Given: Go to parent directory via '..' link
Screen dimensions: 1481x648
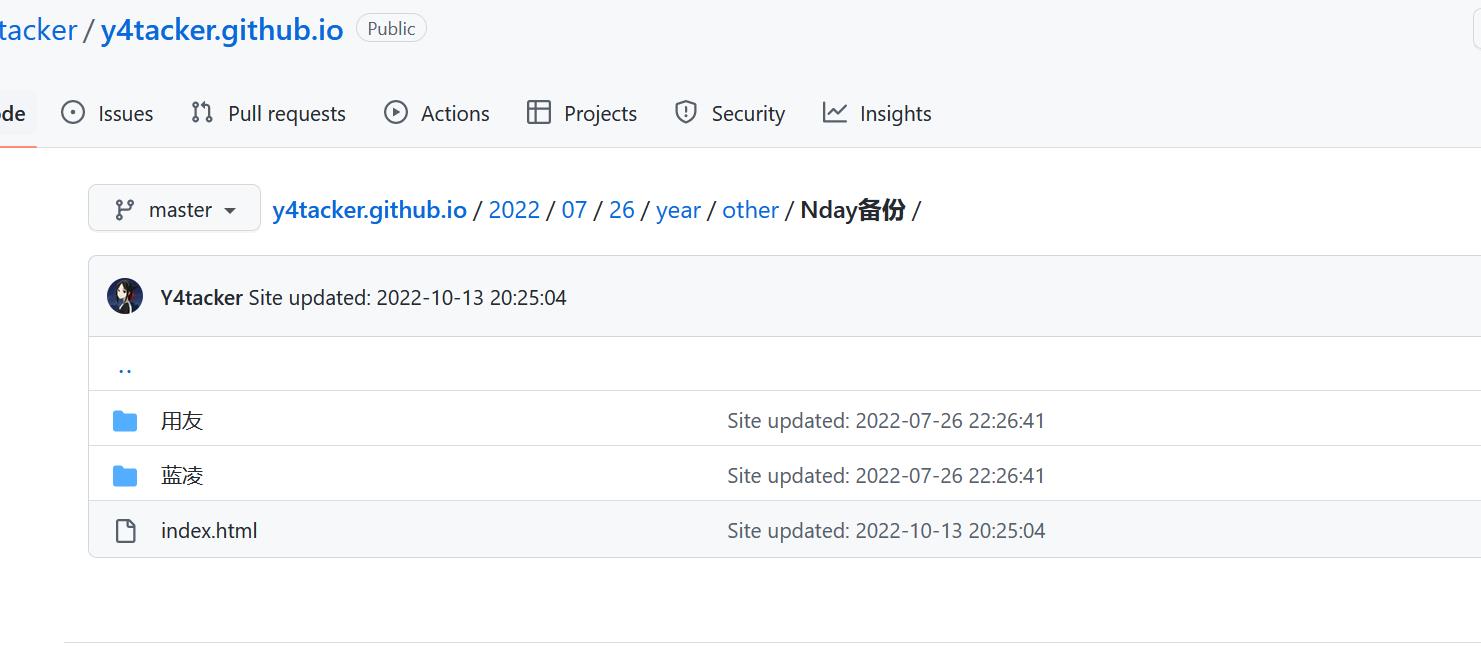Looking at the screenshot, I should coord(125,366).
